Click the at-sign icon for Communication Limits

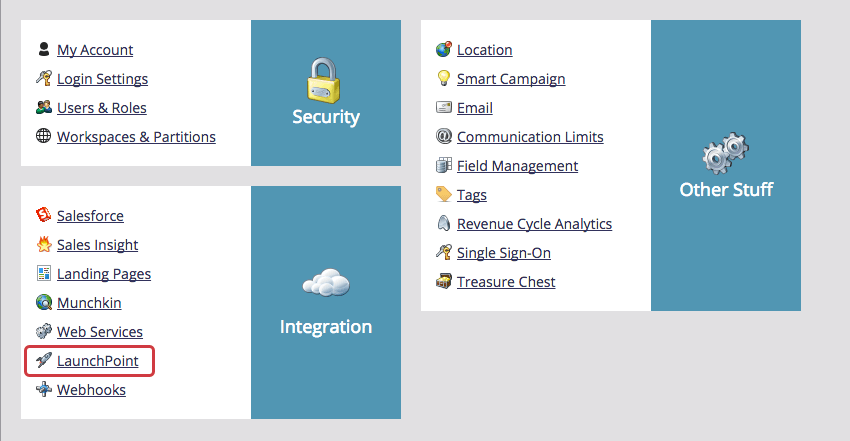(444, 136)
